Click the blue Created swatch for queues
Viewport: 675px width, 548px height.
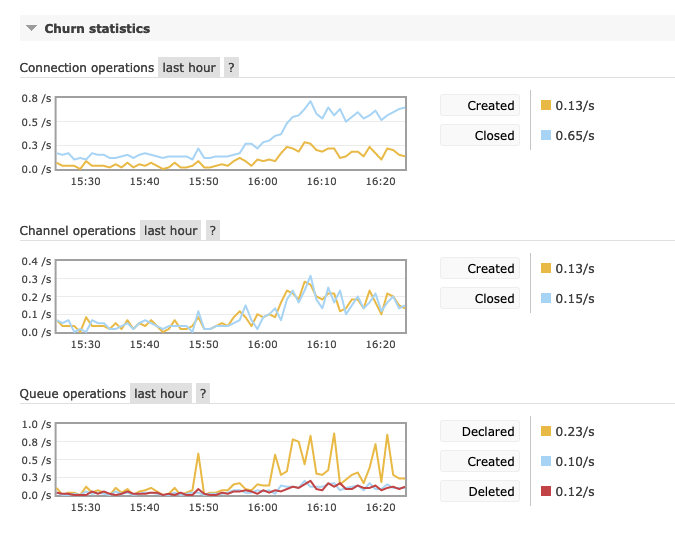pyautogui.click(x=546, y=461)
